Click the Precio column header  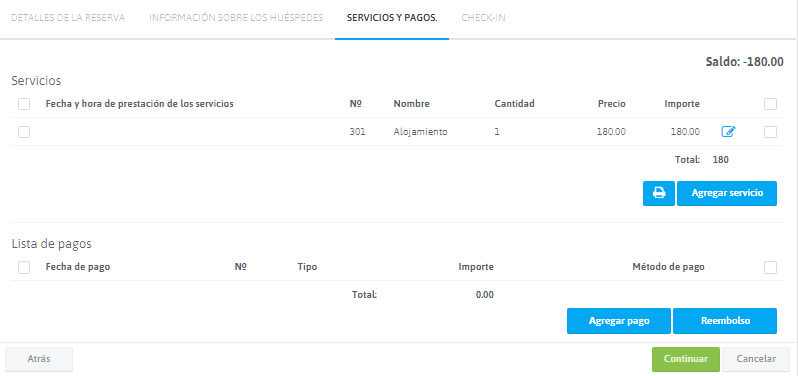(x=612, y=104)
